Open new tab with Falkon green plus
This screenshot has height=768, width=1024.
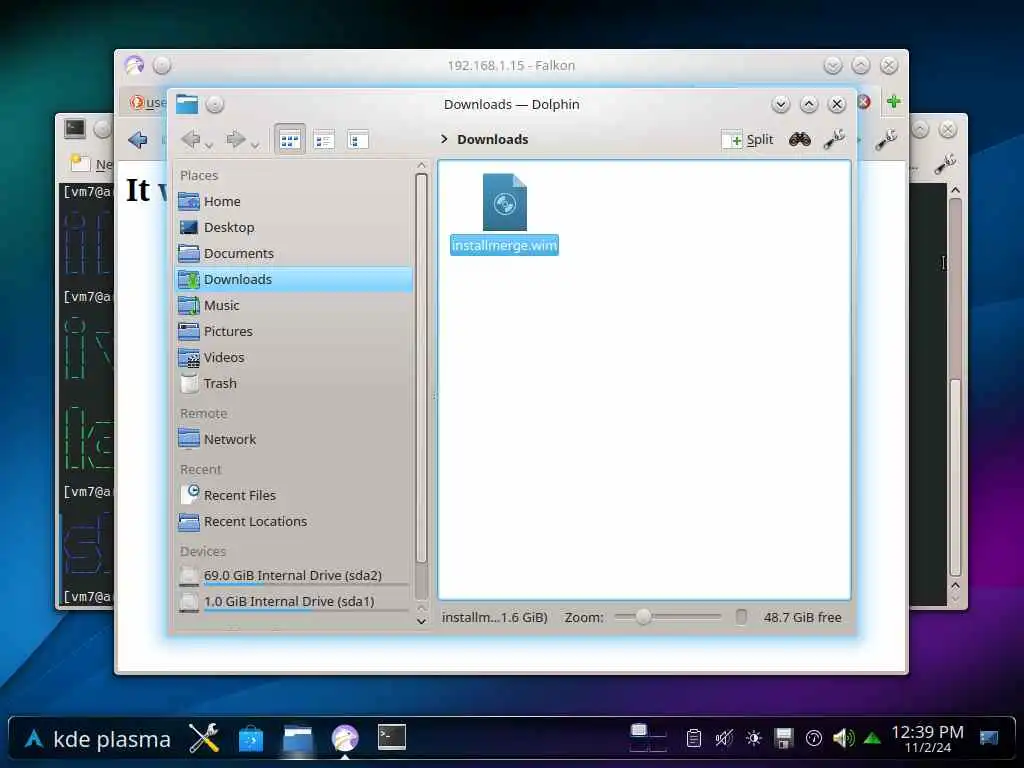893,102
